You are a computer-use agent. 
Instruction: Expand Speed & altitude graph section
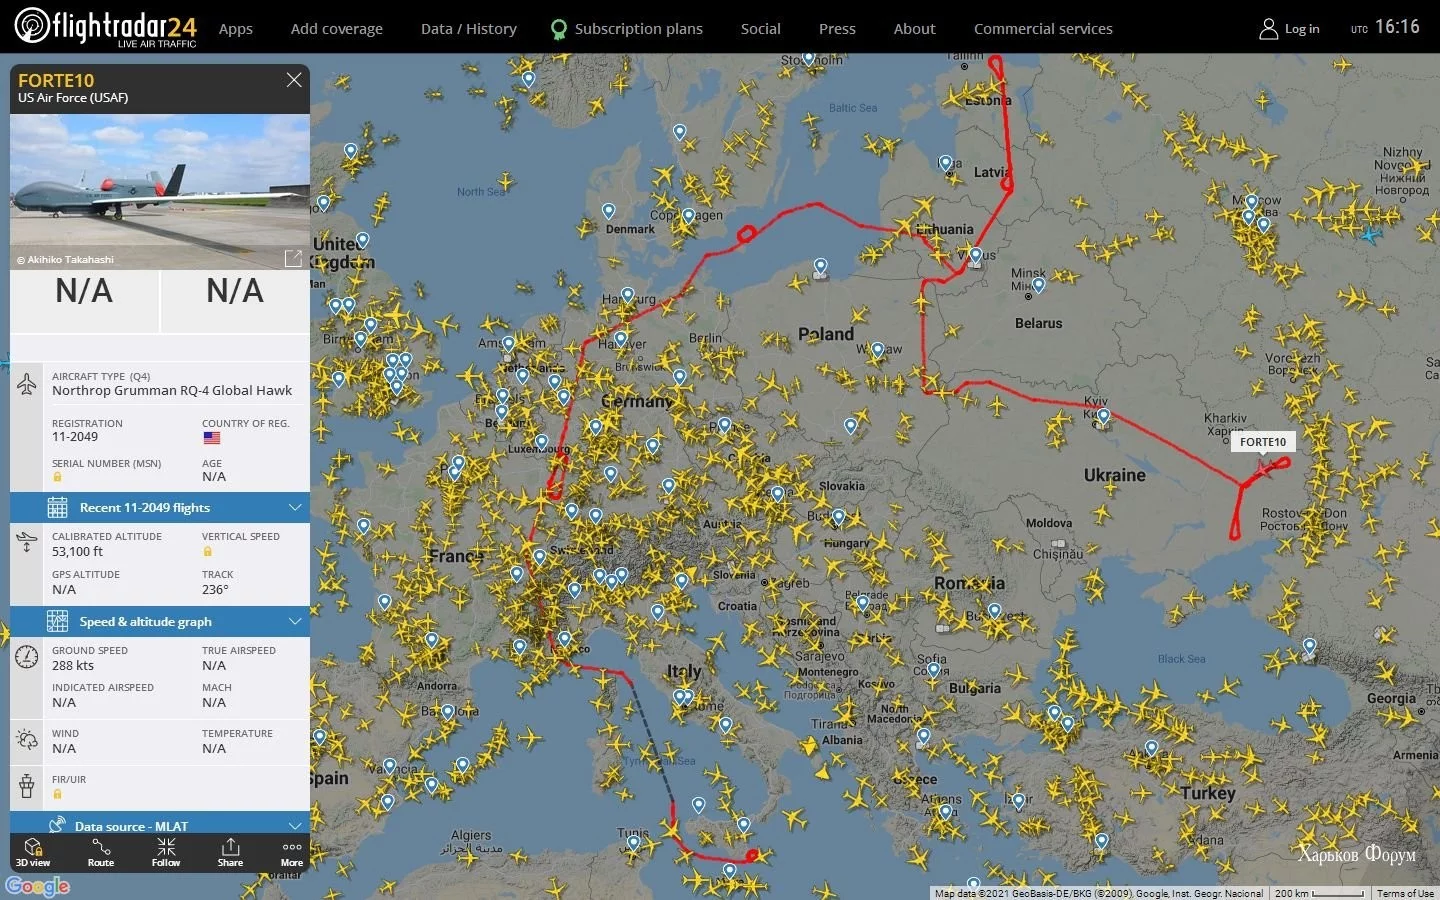[160, 621]
